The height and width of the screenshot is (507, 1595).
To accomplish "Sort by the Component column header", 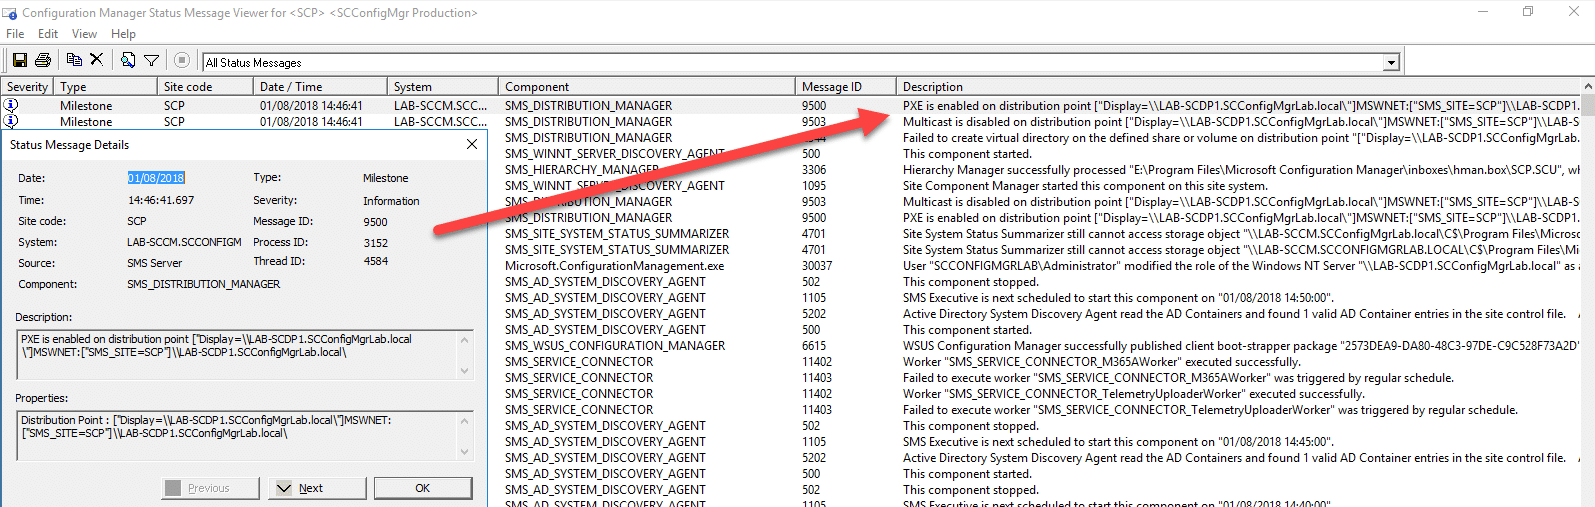I will tap(646, 87).
